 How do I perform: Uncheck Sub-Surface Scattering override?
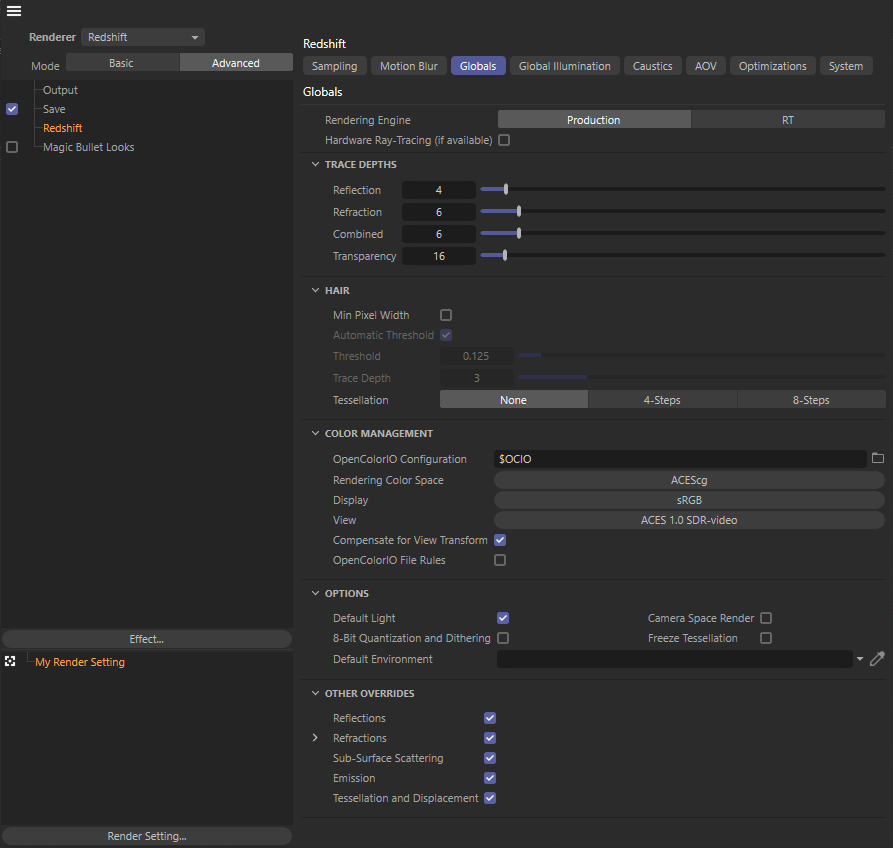point(490,757)
